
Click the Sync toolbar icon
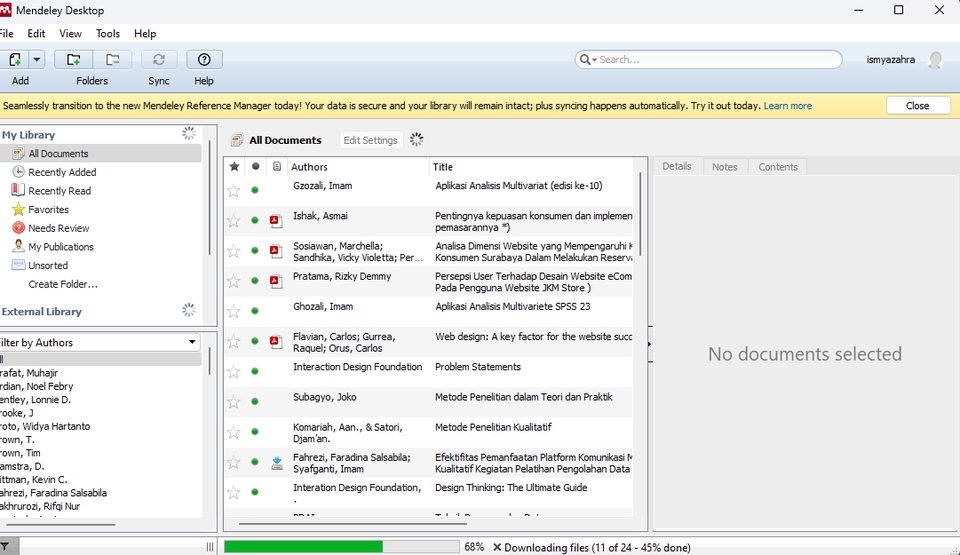(159, 59)
